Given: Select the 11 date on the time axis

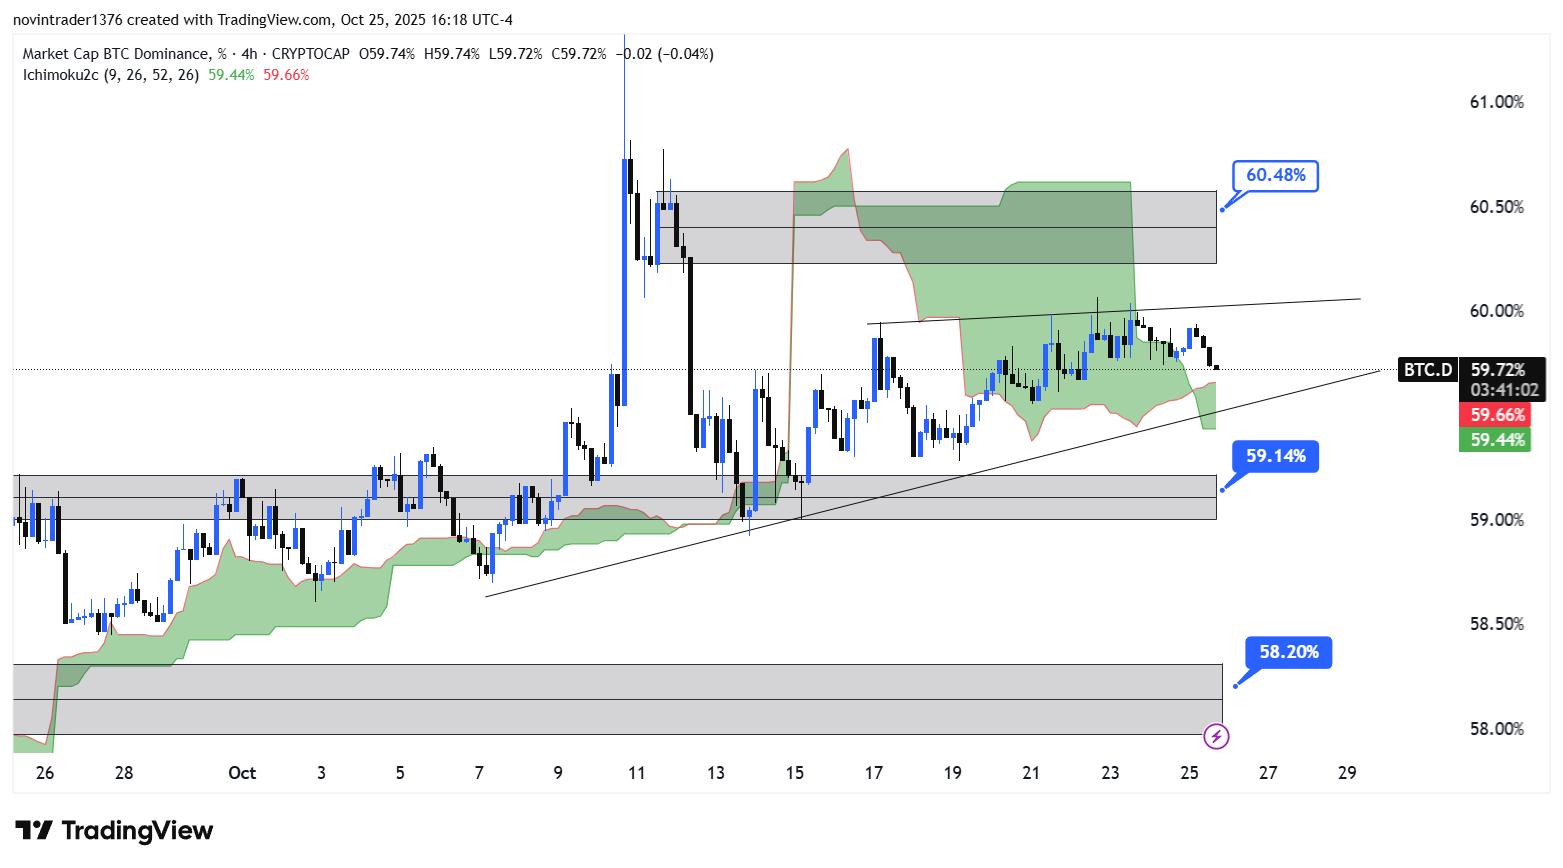Looking at the screenshot, I should point(636,773).
